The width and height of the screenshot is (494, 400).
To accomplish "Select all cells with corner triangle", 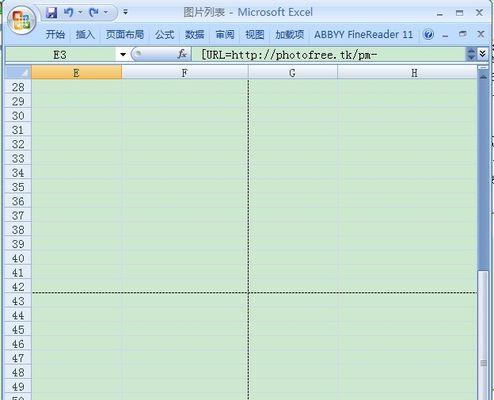I will pos(18,72).
